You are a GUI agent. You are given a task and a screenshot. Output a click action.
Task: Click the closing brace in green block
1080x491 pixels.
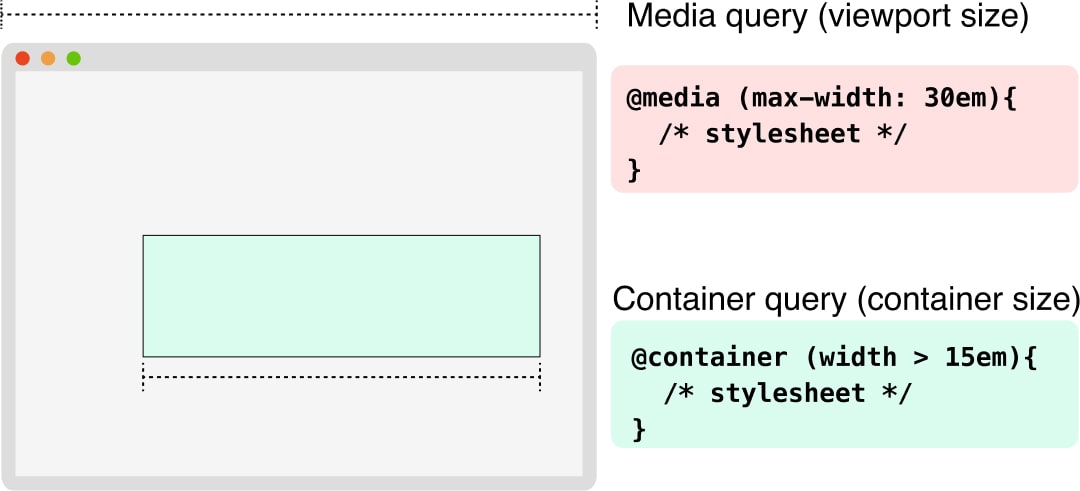[640, 428]
